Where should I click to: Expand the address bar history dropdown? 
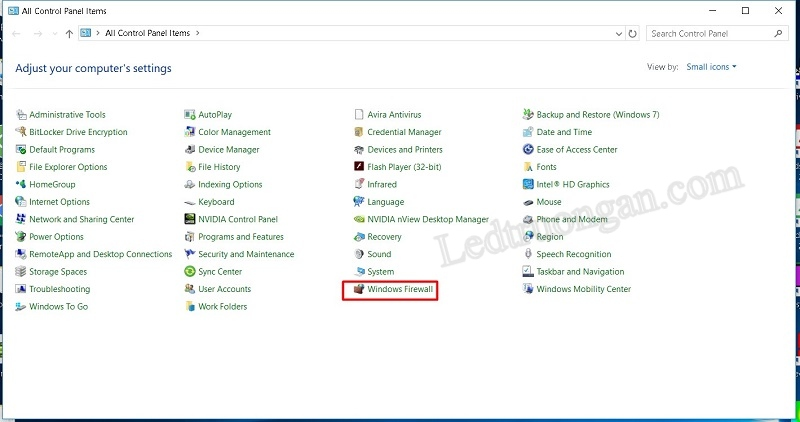pos(616,33)
